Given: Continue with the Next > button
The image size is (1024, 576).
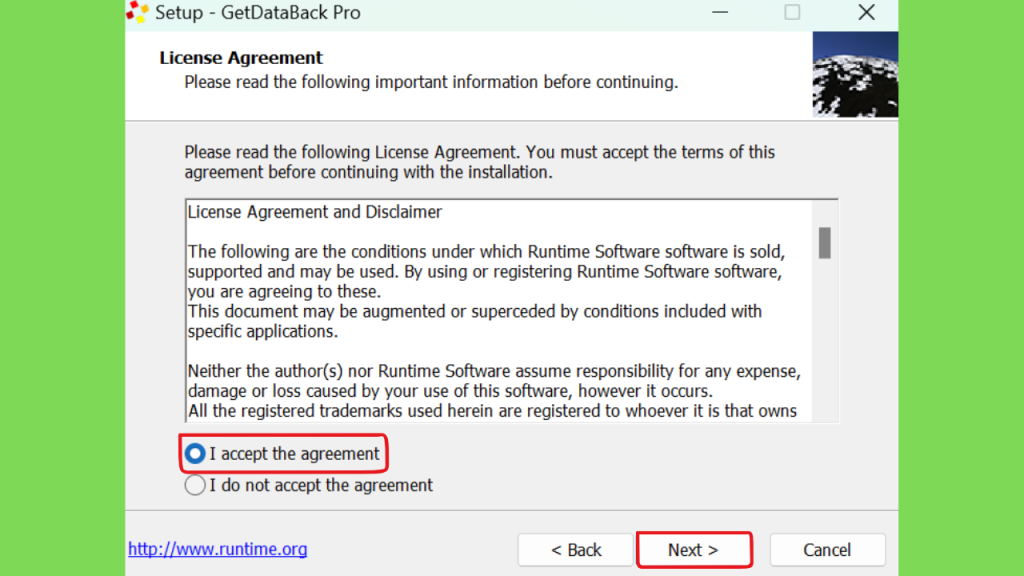Looking at the screenshot, I should 694,550.
